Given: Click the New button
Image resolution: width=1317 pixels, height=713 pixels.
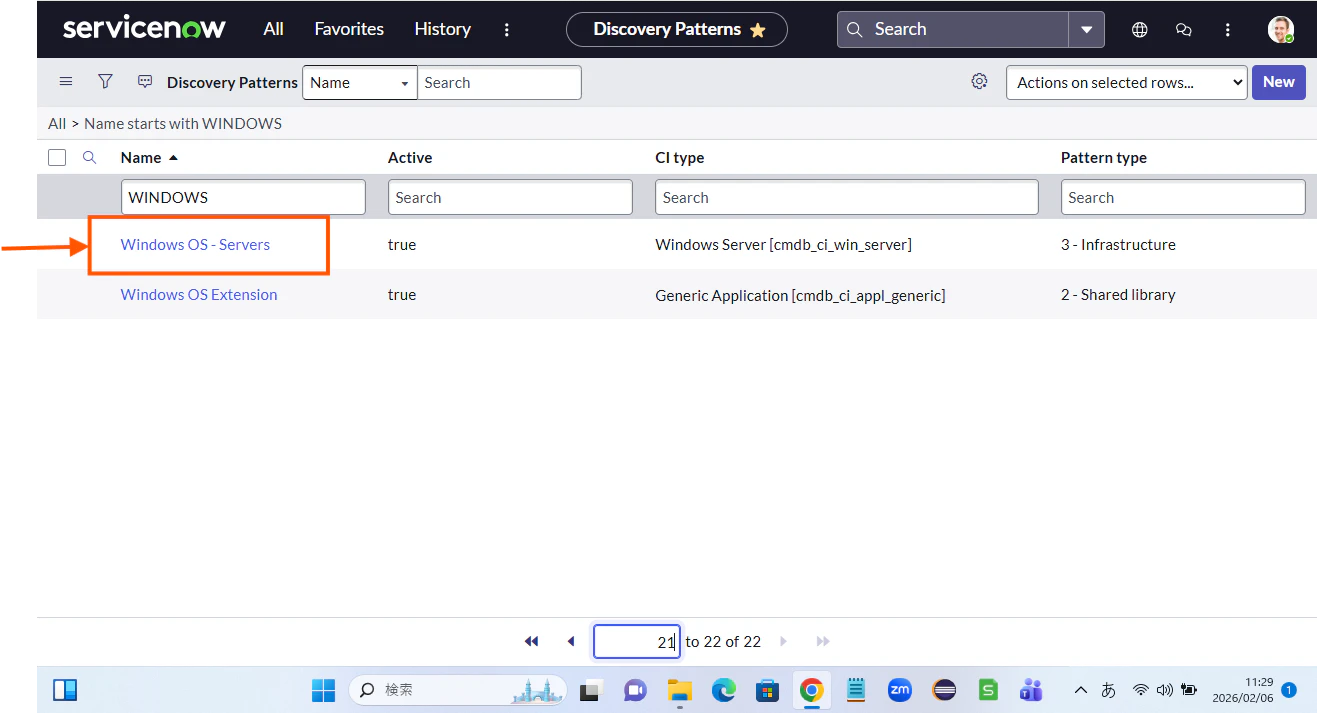Looking at the screenshot, I should coord(1278,83).
